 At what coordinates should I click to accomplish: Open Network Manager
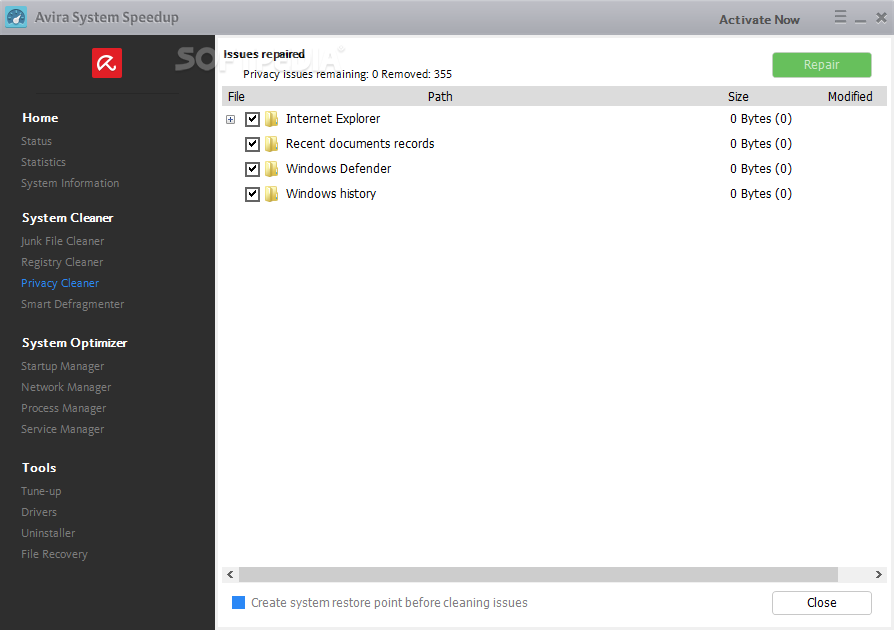coord(66,387)
